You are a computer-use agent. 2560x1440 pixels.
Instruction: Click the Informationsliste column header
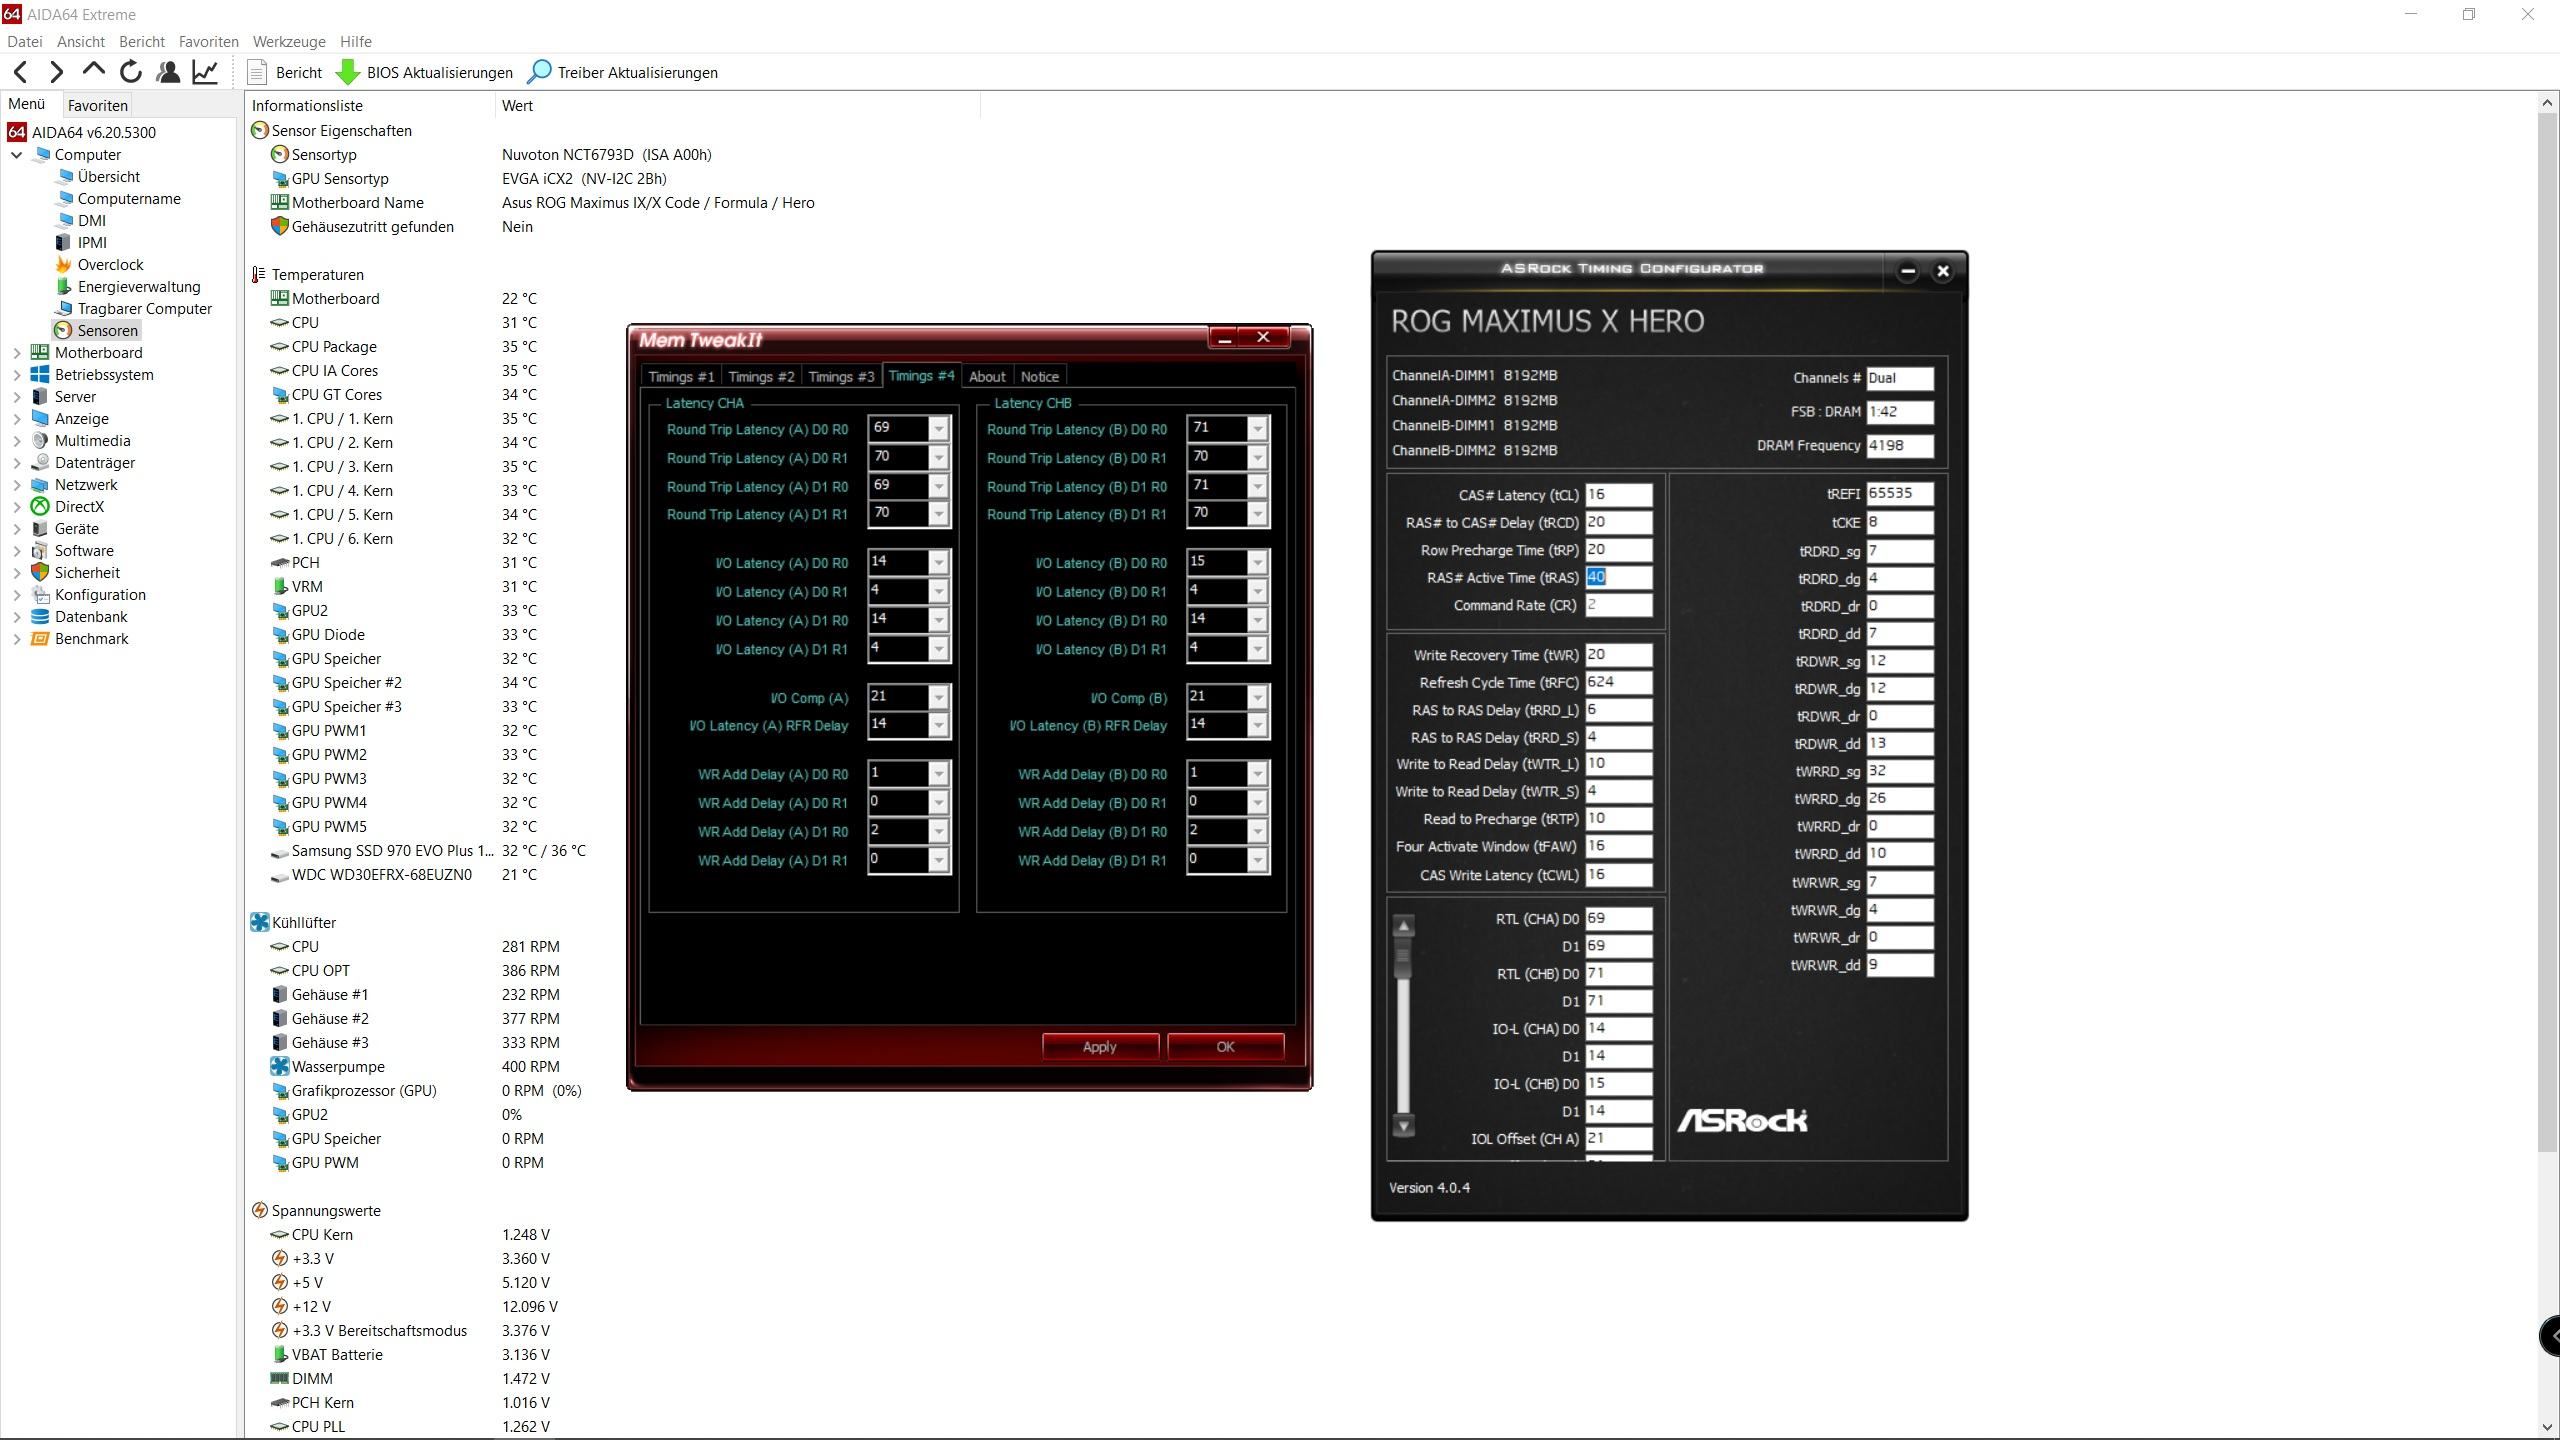coord(370,106)
